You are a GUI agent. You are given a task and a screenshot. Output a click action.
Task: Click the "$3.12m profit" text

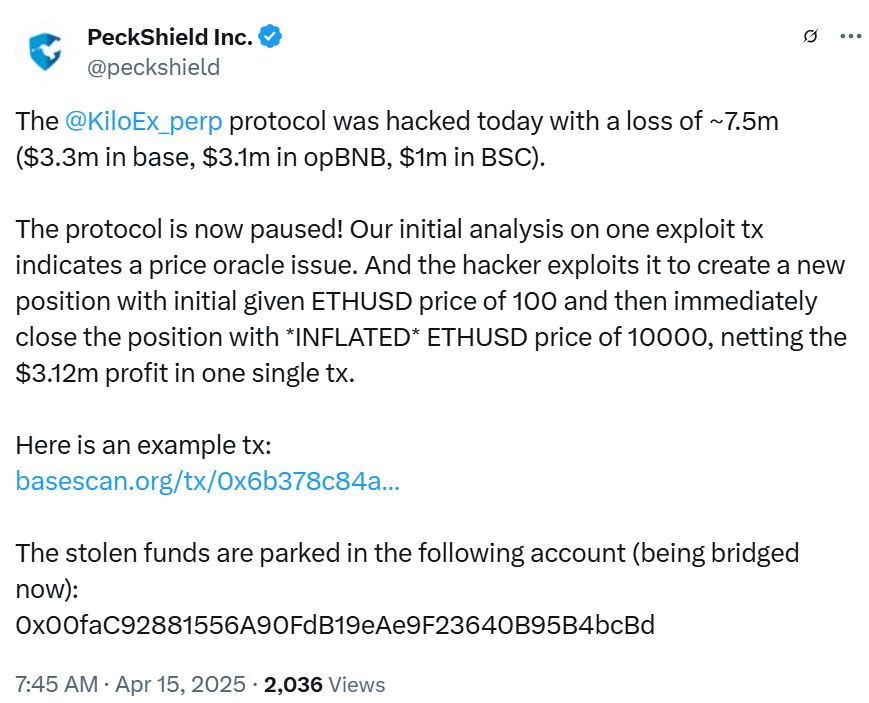pos(88,374)
